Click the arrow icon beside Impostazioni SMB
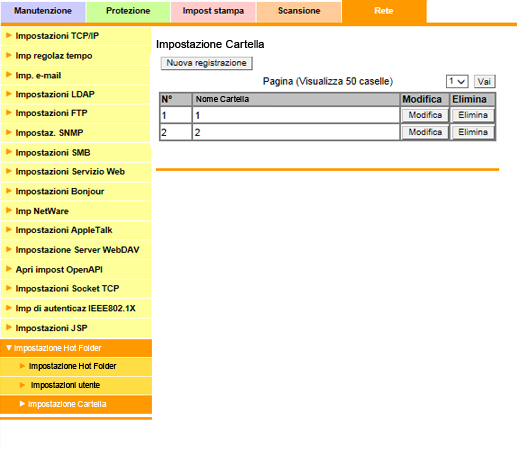 coord(9,152)
